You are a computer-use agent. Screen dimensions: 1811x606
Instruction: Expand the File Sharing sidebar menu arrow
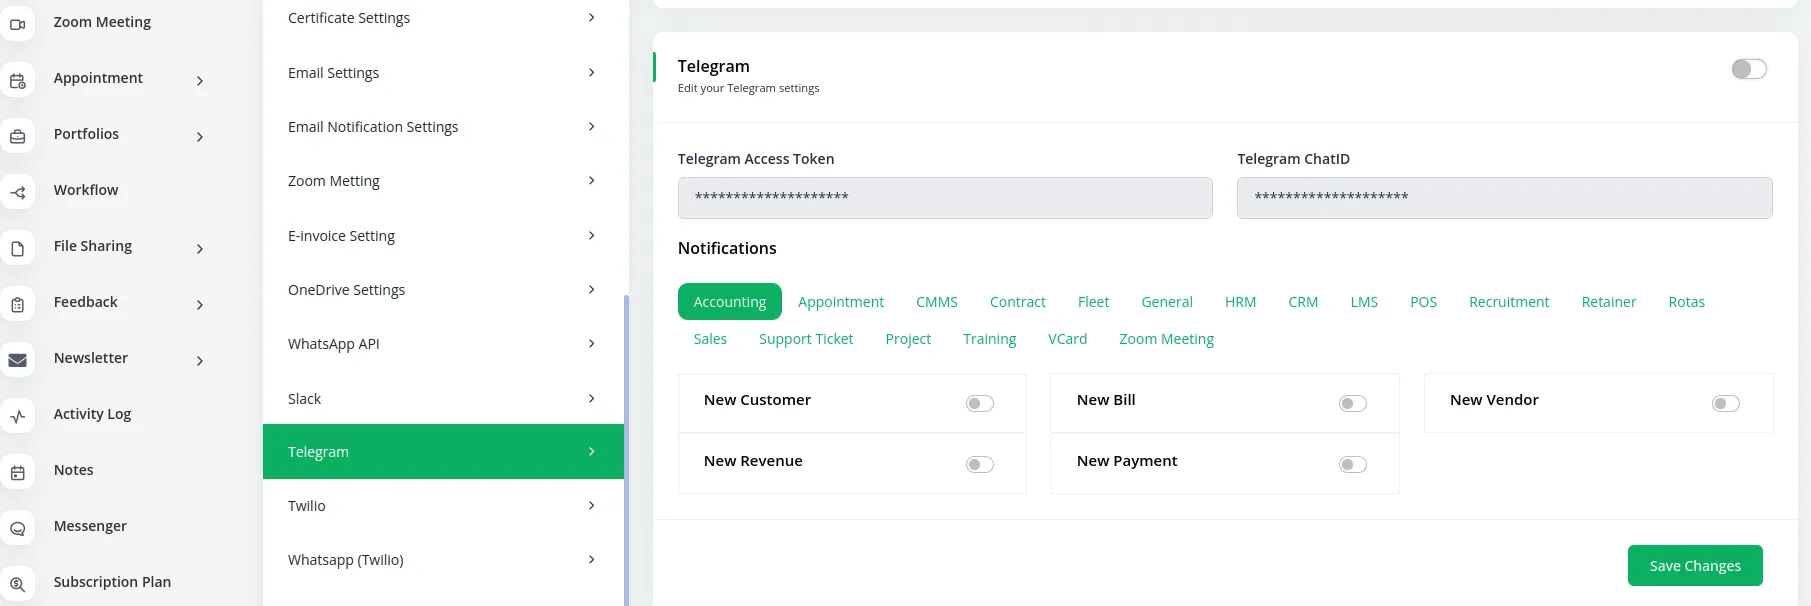click(x=200, y=249)
